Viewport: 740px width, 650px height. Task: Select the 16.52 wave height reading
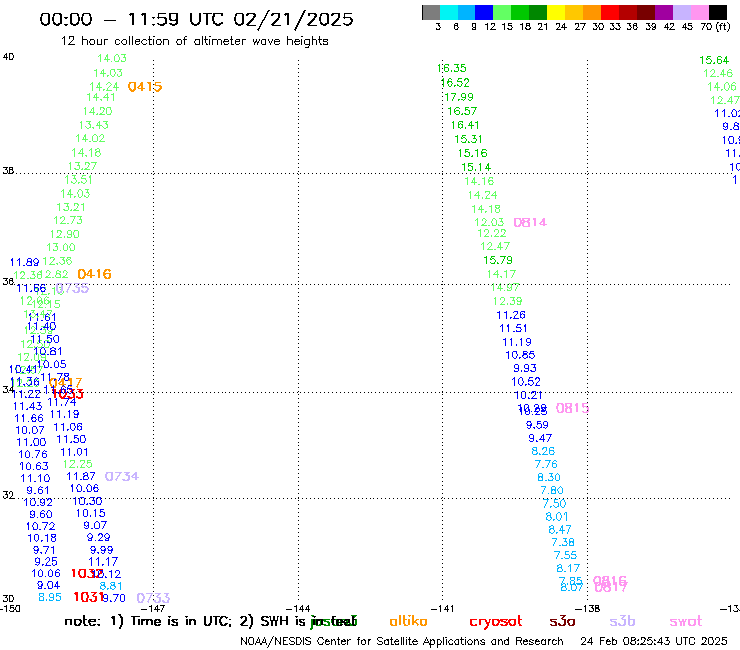455,83
